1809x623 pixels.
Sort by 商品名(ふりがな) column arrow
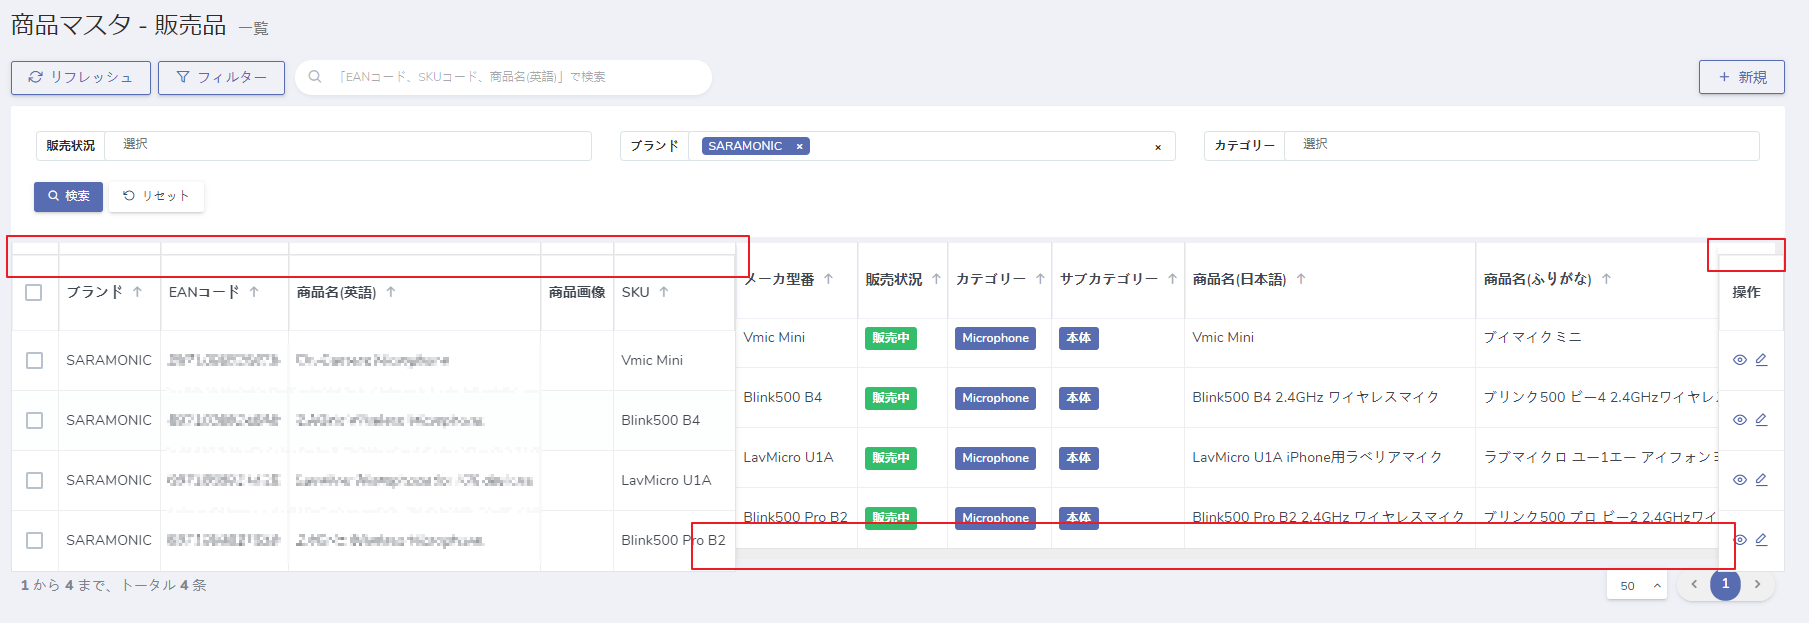[x=1606, y=279]
